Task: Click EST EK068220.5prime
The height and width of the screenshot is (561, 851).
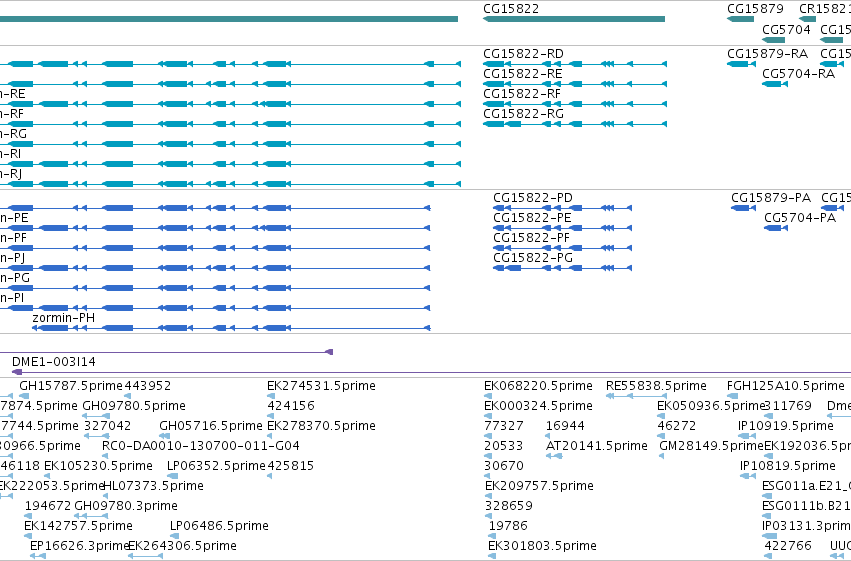Action: (x=538, y=386)
